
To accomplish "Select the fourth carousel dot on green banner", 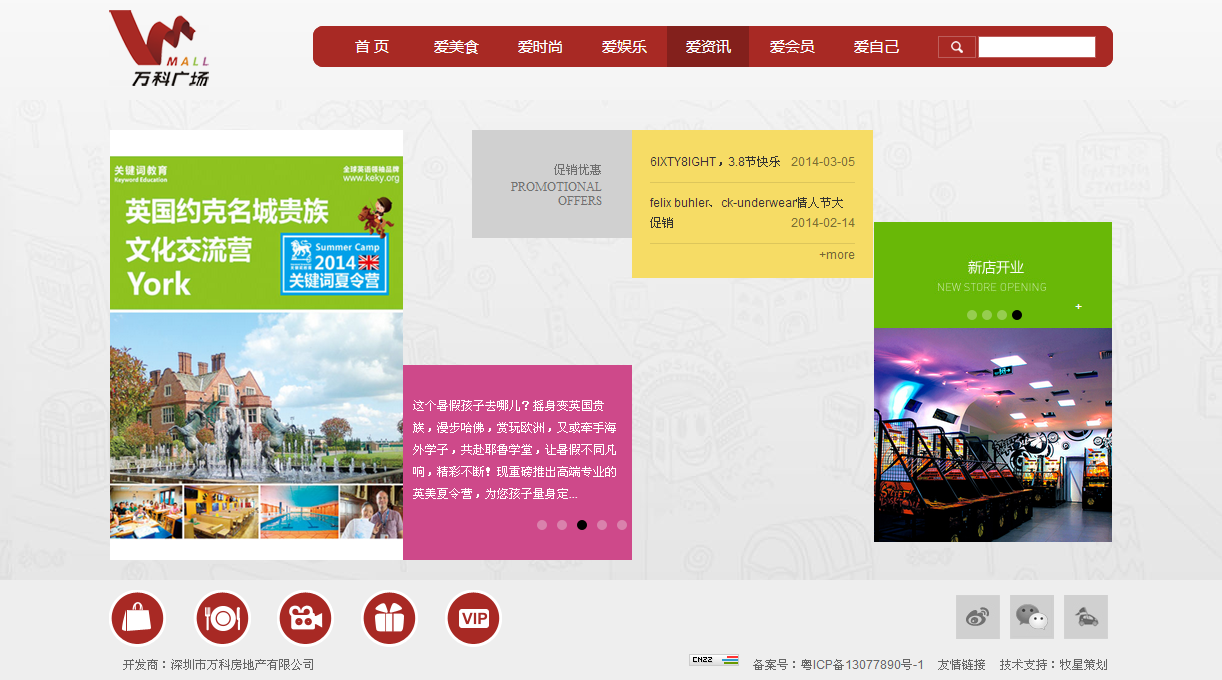I will pyautogui.click(x=1017, y=314).
